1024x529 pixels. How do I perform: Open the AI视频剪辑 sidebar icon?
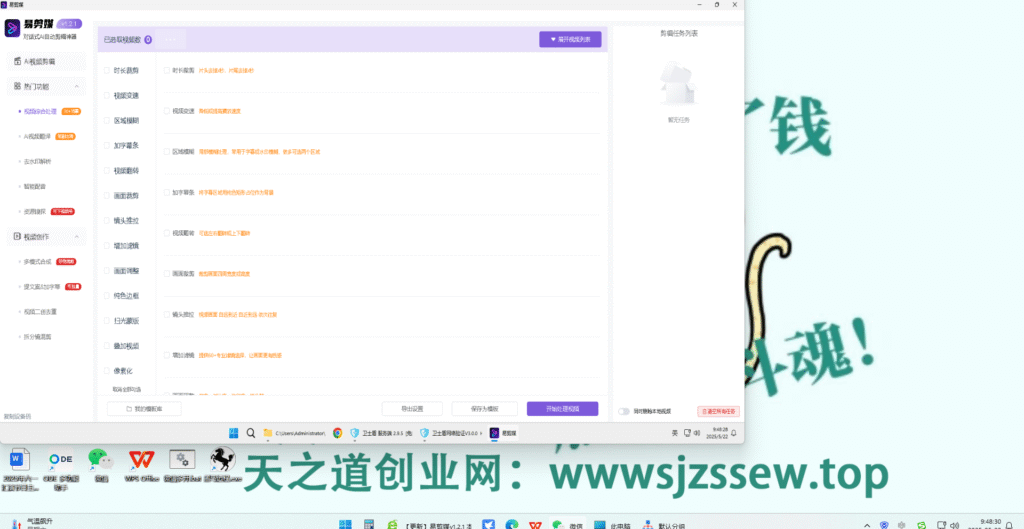[x=16, y=62]
